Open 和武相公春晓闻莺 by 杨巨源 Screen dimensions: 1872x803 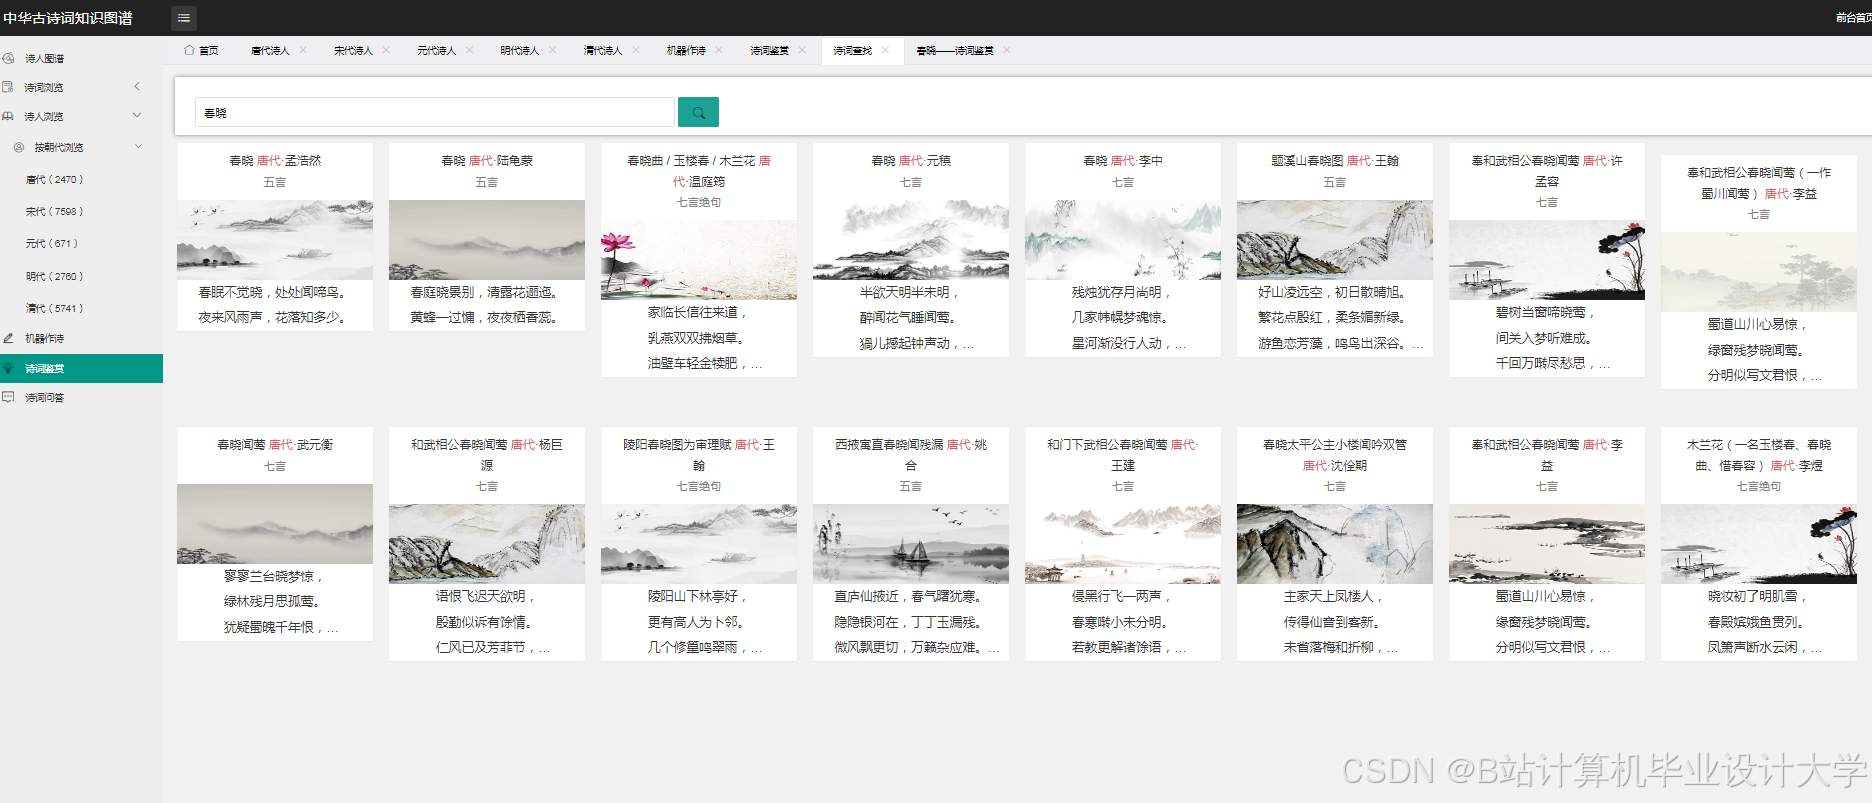[487, 455]
